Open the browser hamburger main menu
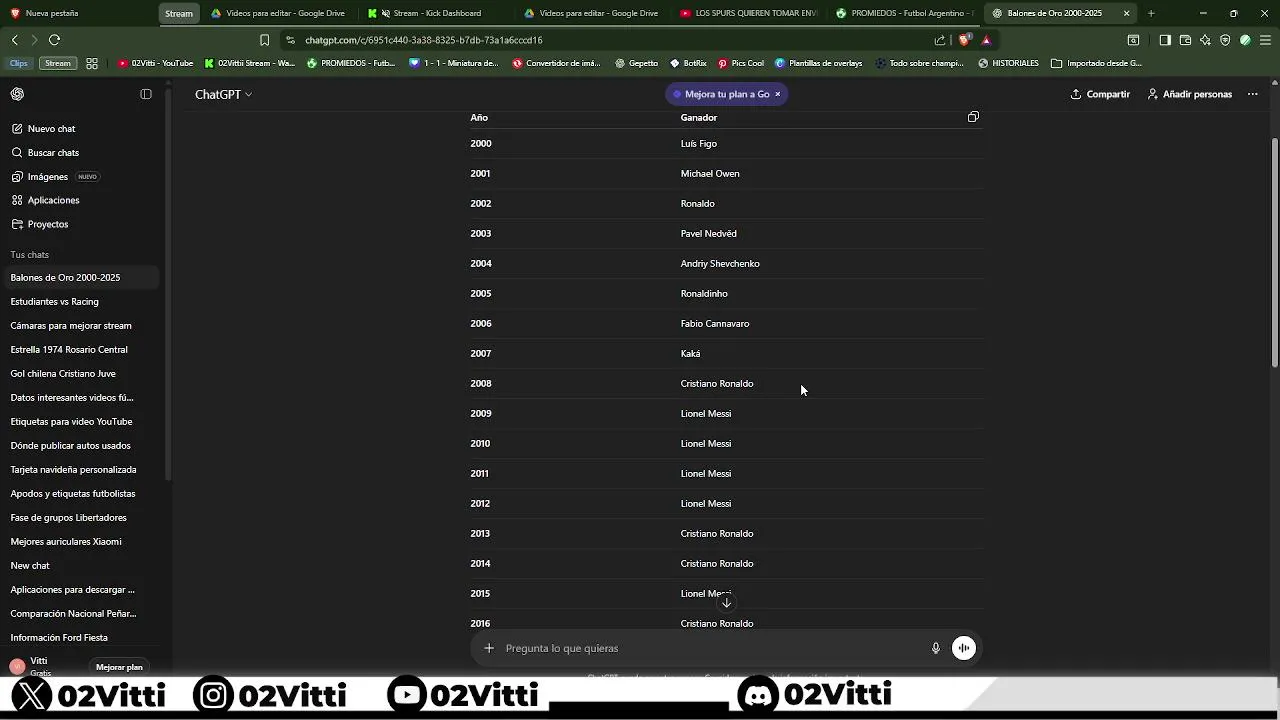 1266,40
